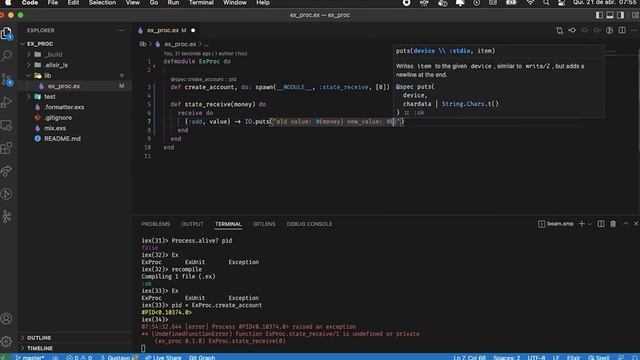
Task: Open the mix.exs file
Action: (x=55, y=128)
